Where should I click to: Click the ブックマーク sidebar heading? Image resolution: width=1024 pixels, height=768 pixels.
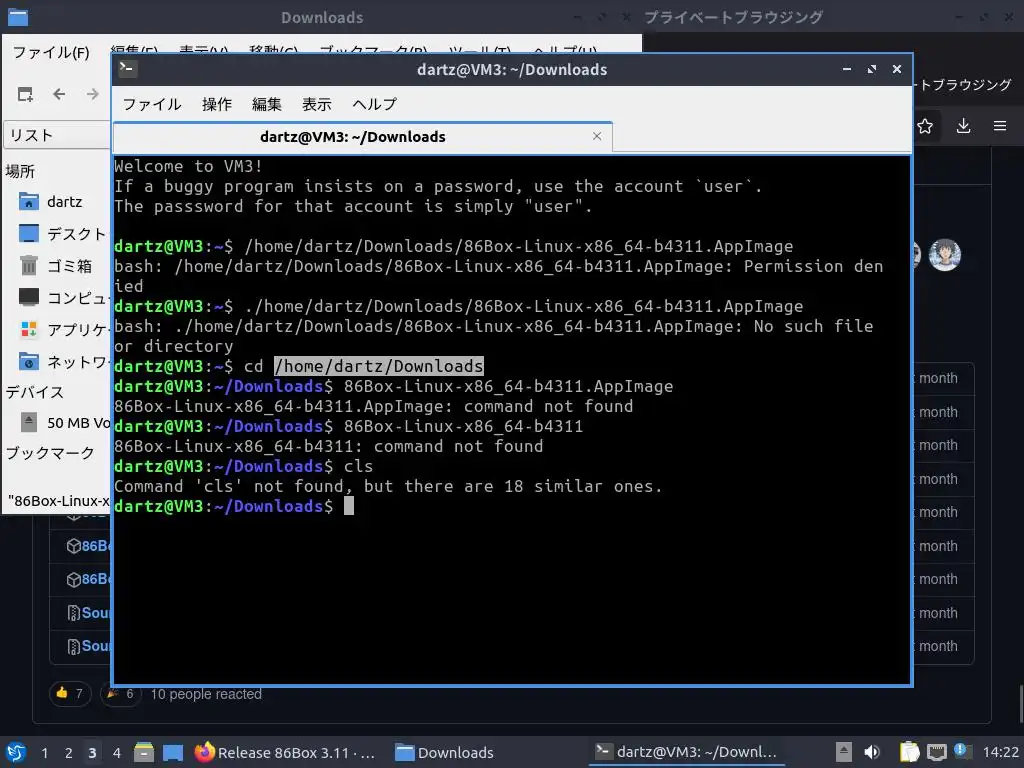[50, 453]
